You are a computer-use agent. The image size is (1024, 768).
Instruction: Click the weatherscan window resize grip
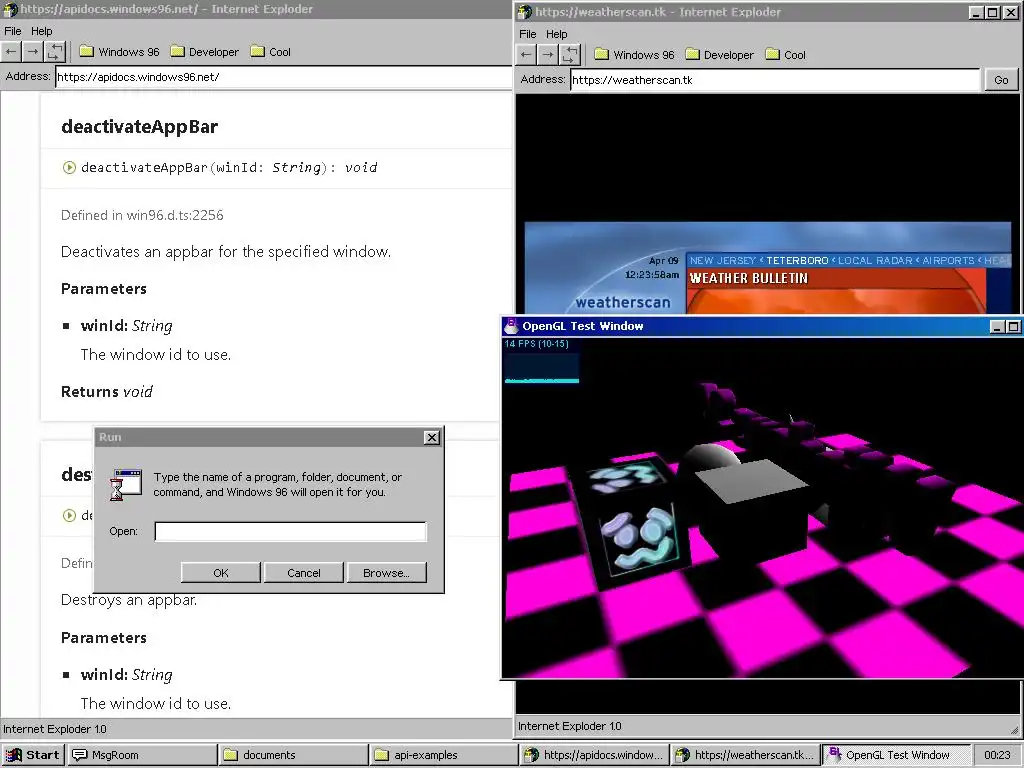click(1014, 729)
